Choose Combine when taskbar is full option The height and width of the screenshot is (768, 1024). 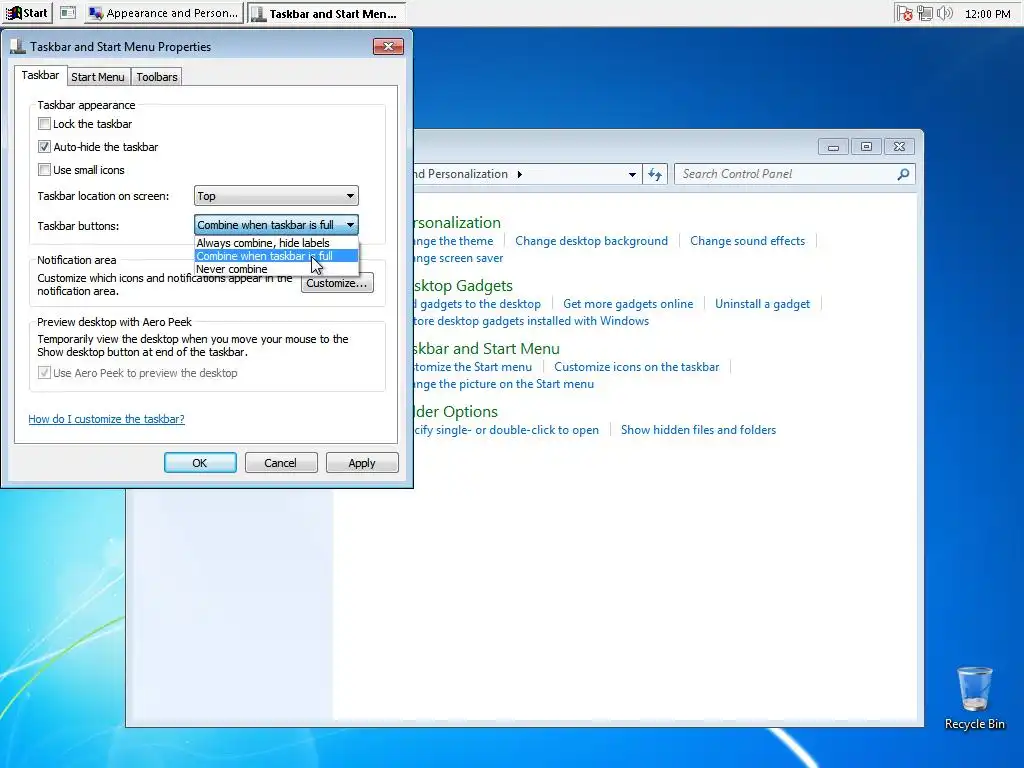pyautogui.click(x=276, y=256)
